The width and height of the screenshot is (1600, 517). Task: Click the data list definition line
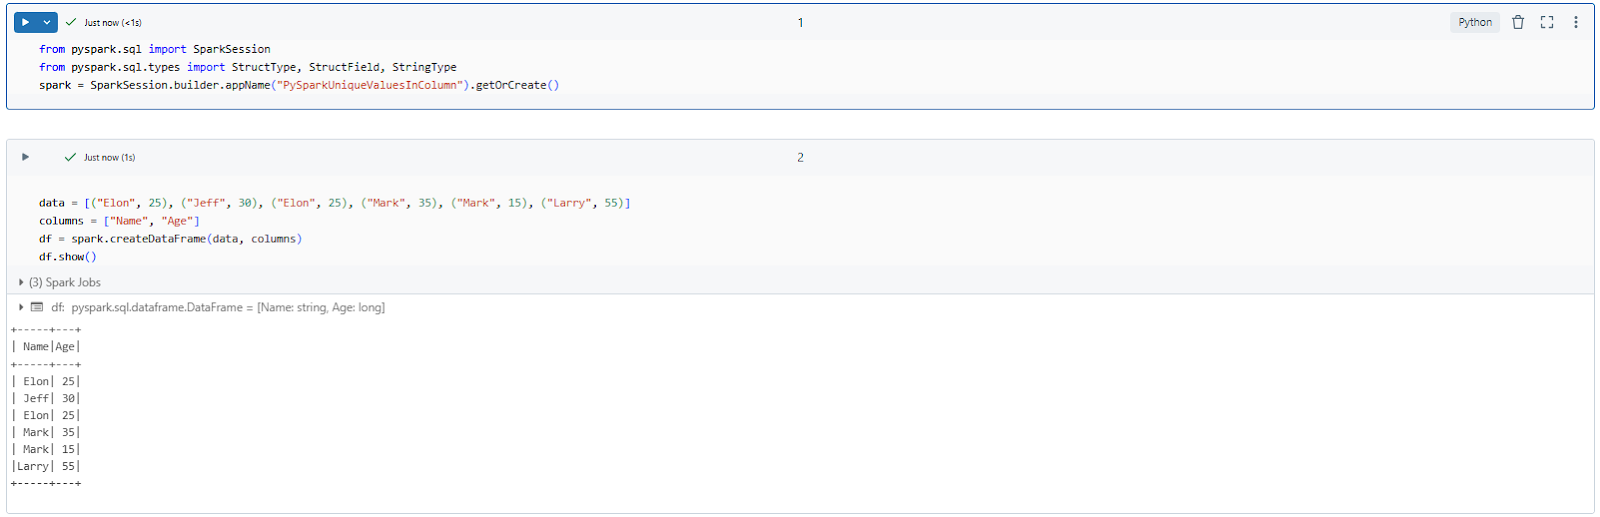click(x=335, y=203)
